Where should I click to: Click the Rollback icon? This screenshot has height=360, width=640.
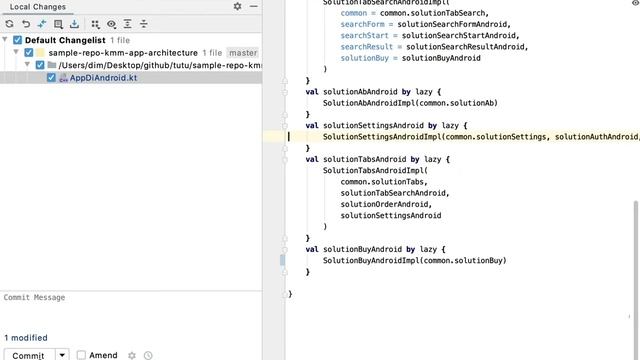[26, 24]
